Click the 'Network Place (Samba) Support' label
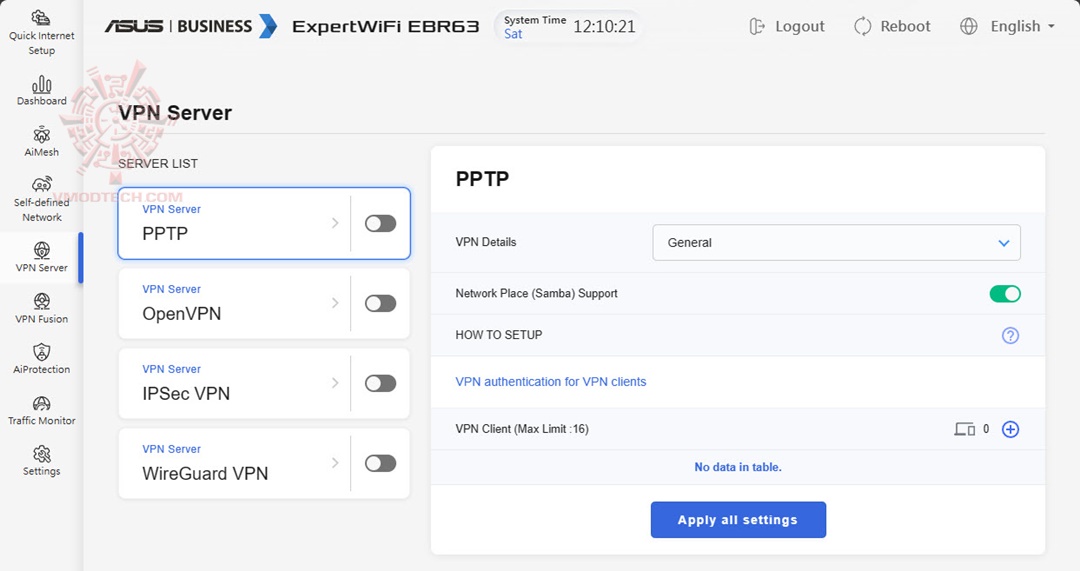This screenshot has width=1080, height=571. [x=536, y=293]
